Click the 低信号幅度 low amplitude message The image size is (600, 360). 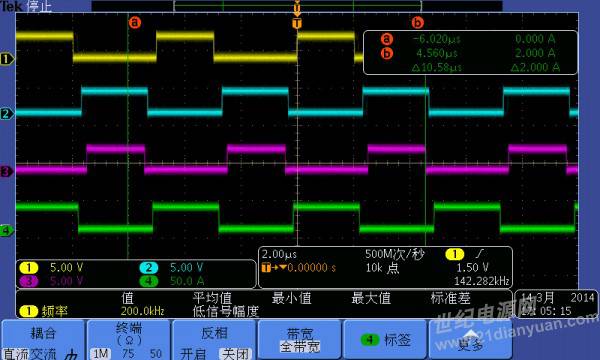(x=226, y=311)
